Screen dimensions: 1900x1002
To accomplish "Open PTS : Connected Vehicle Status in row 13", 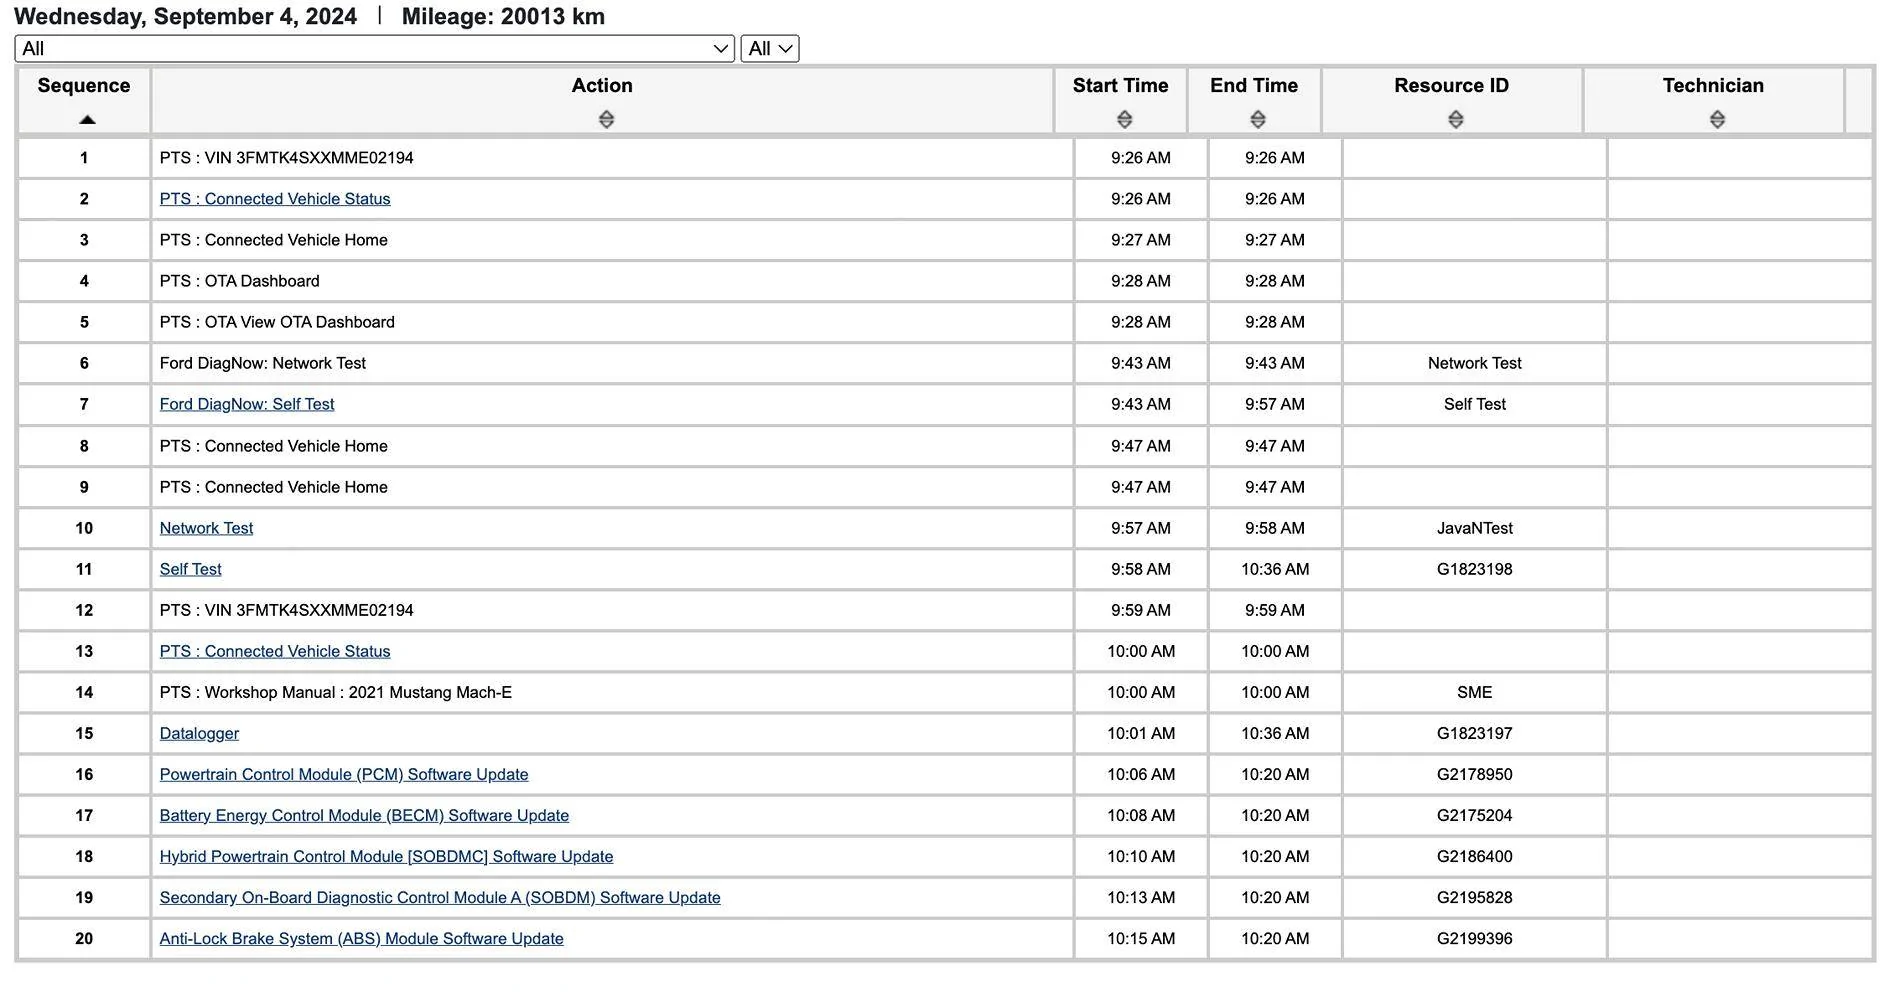I will (x=275, y=651).
